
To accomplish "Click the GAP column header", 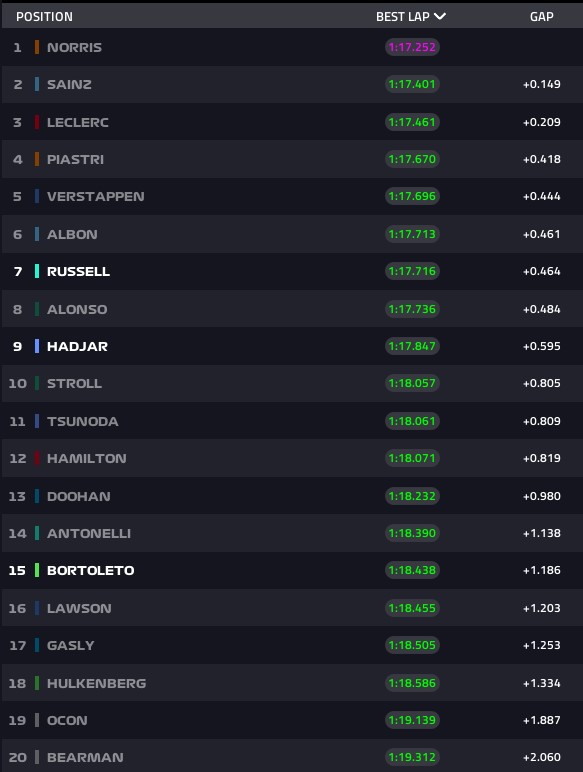I will tap(542, 17).
